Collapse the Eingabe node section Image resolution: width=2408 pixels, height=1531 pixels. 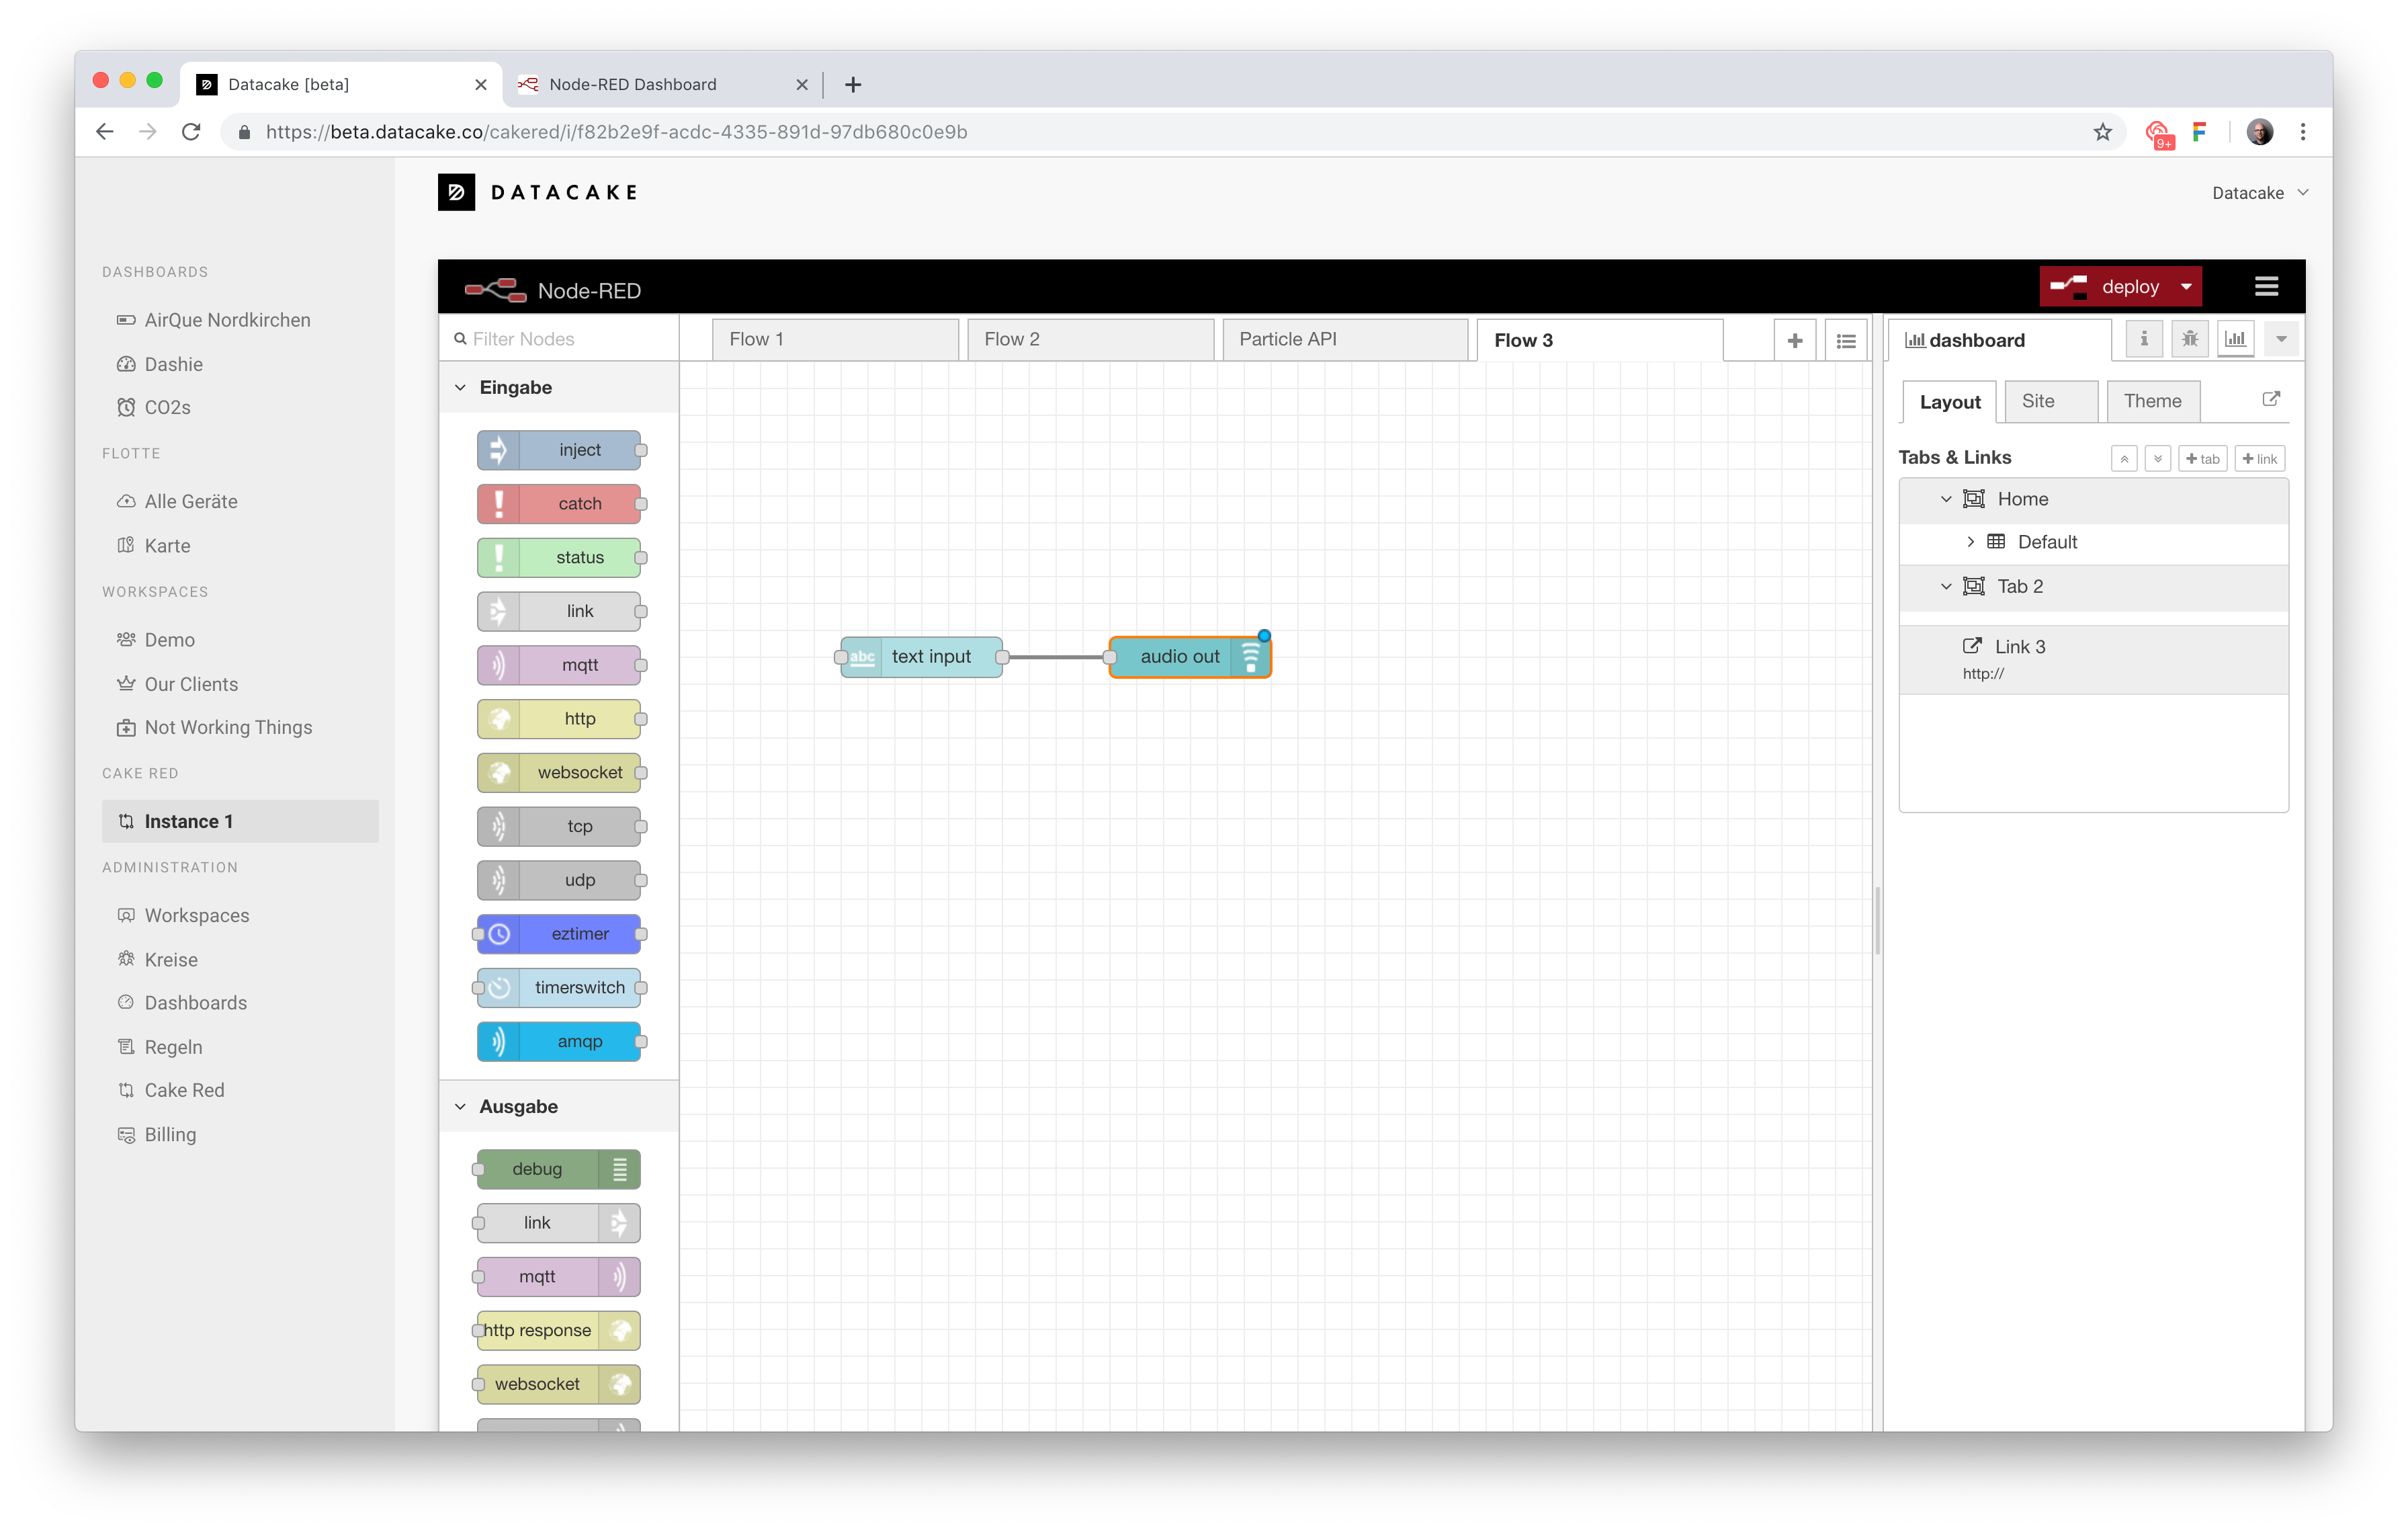(461, 387)
